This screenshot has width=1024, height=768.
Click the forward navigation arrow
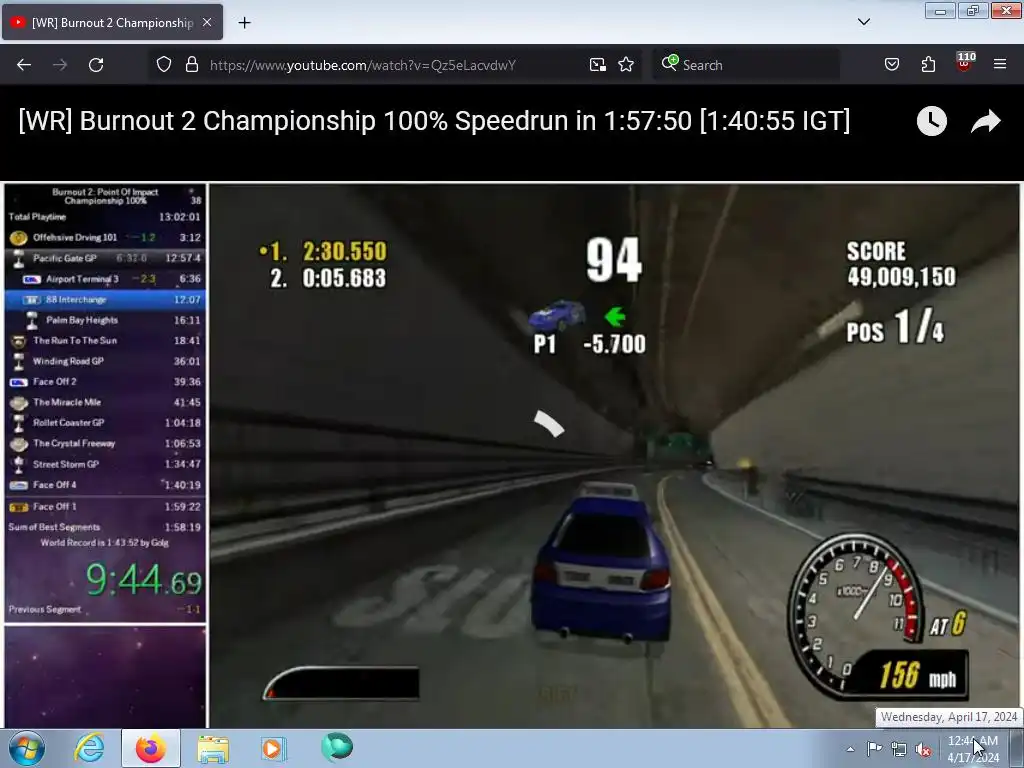pos(60,65)
